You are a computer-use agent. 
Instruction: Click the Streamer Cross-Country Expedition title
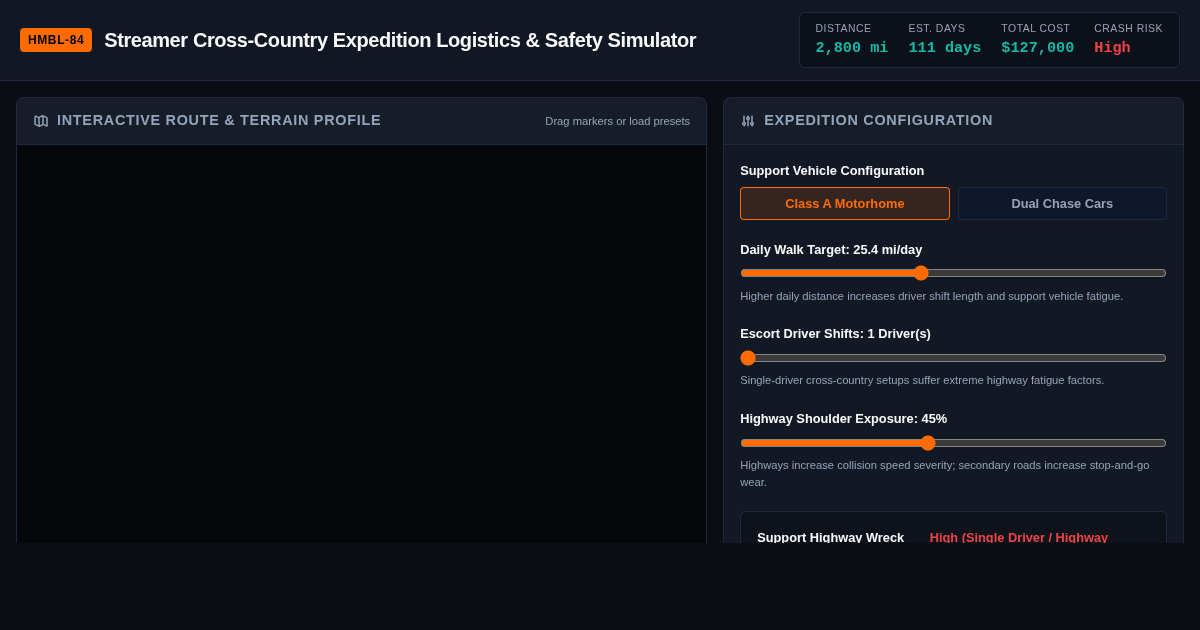point(400,40)
